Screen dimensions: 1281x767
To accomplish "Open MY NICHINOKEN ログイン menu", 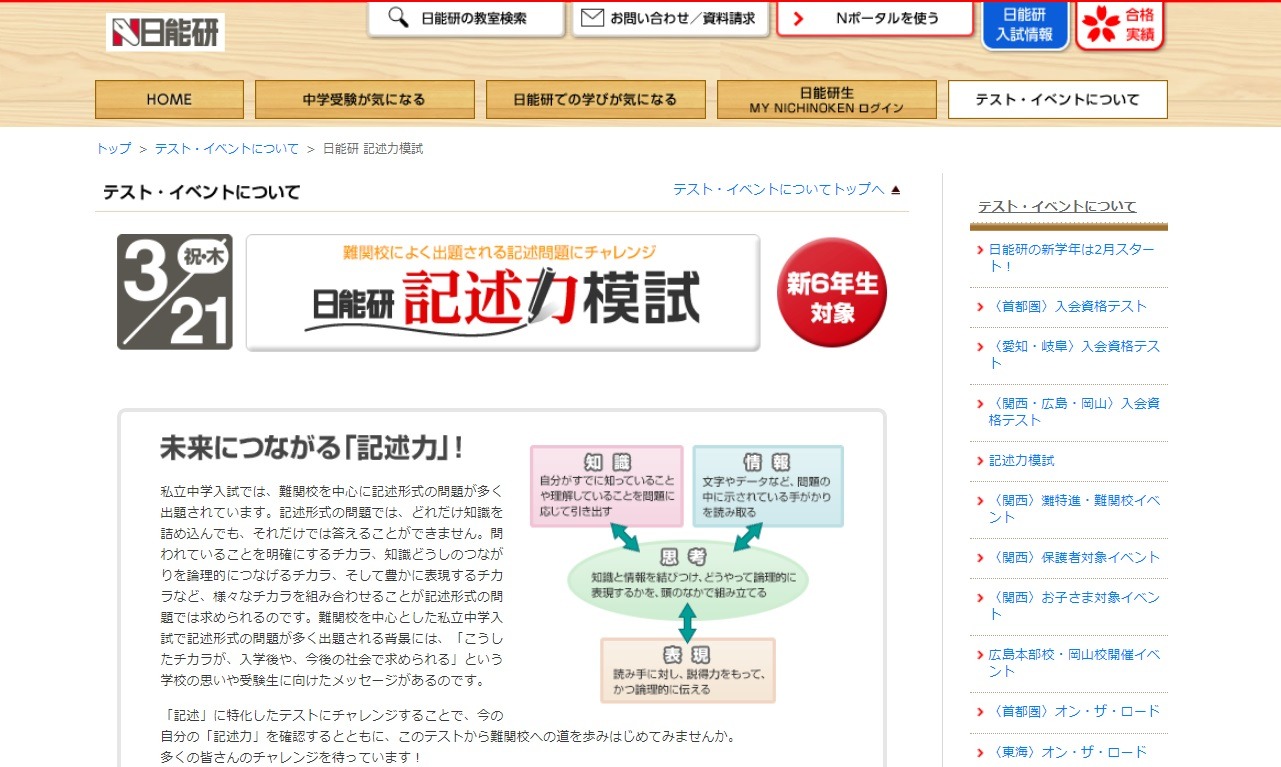I will click(826, 100).
